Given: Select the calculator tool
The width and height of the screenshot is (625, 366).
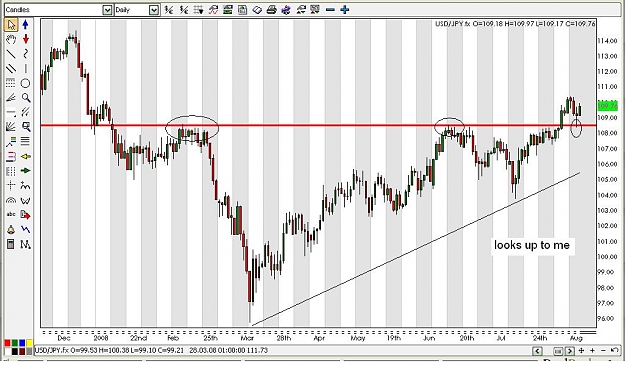Looking at the screenshot, I should (x=11, y=244).
